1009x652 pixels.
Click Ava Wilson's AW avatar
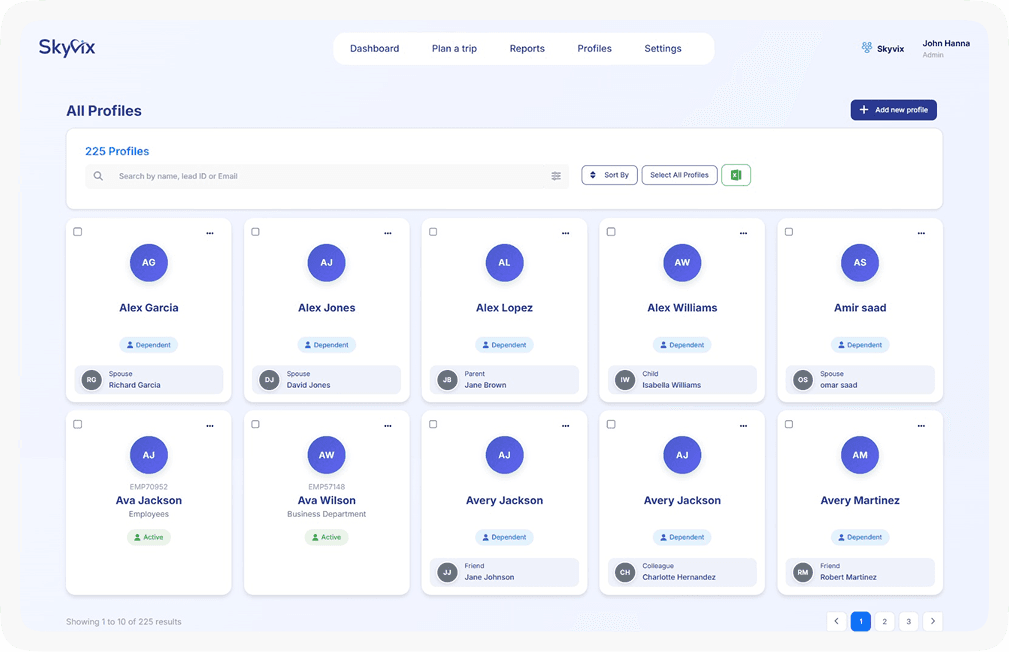pyautogui.click(x=326, y=455)
